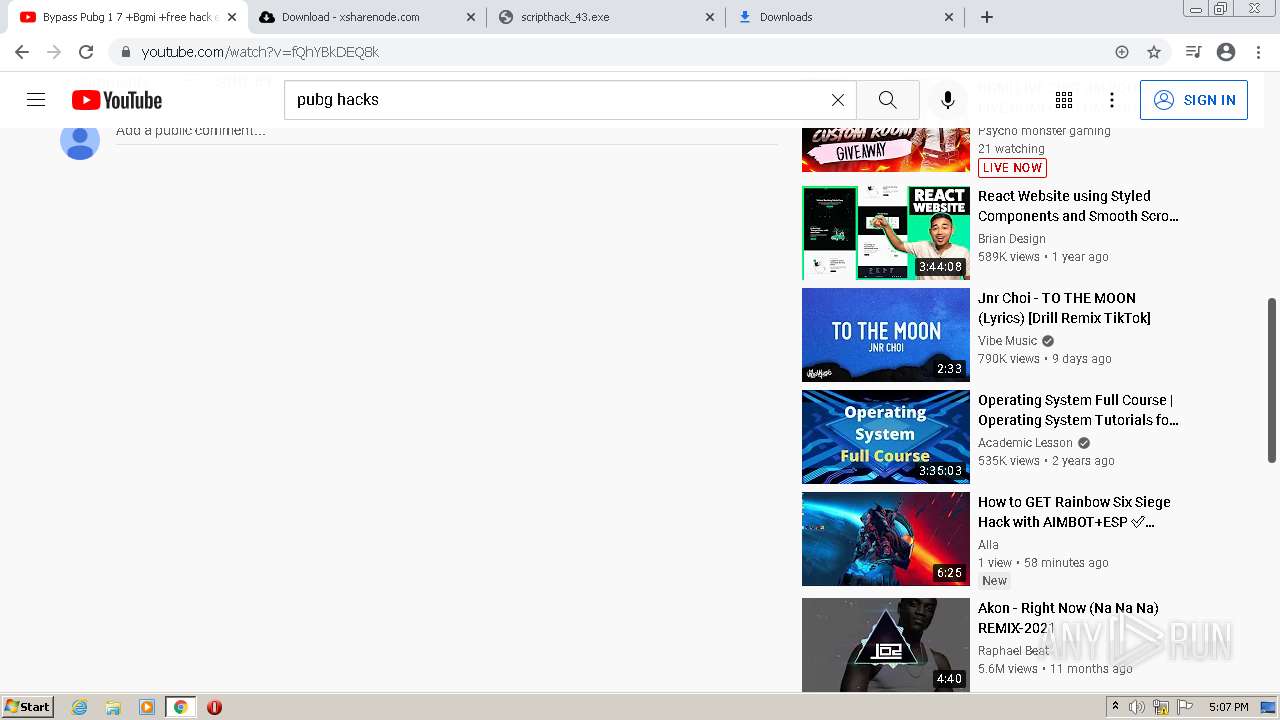This screenshot has height=720, width=1280.
Task: Click the install plus icon in address bar
Action: pos(1122,52)
